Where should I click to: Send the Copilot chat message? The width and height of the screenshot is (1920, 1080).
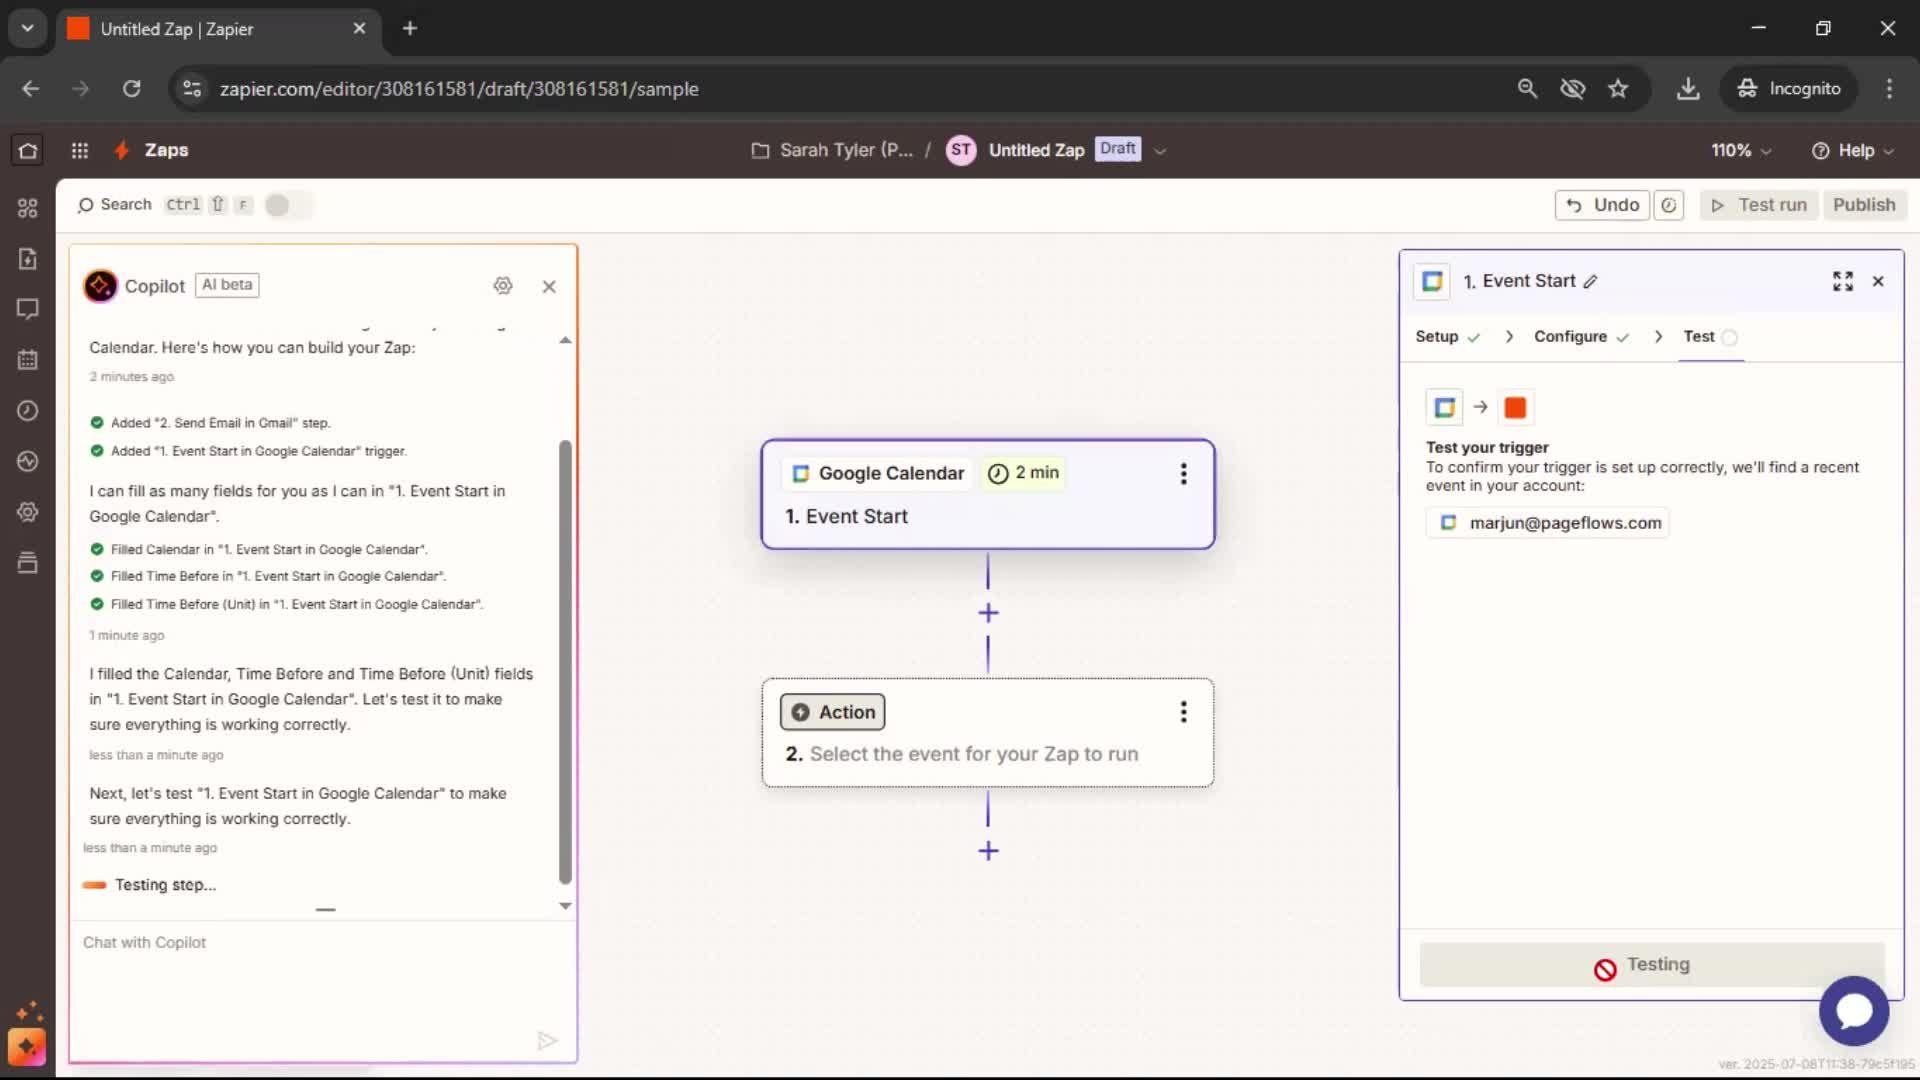547,1041
